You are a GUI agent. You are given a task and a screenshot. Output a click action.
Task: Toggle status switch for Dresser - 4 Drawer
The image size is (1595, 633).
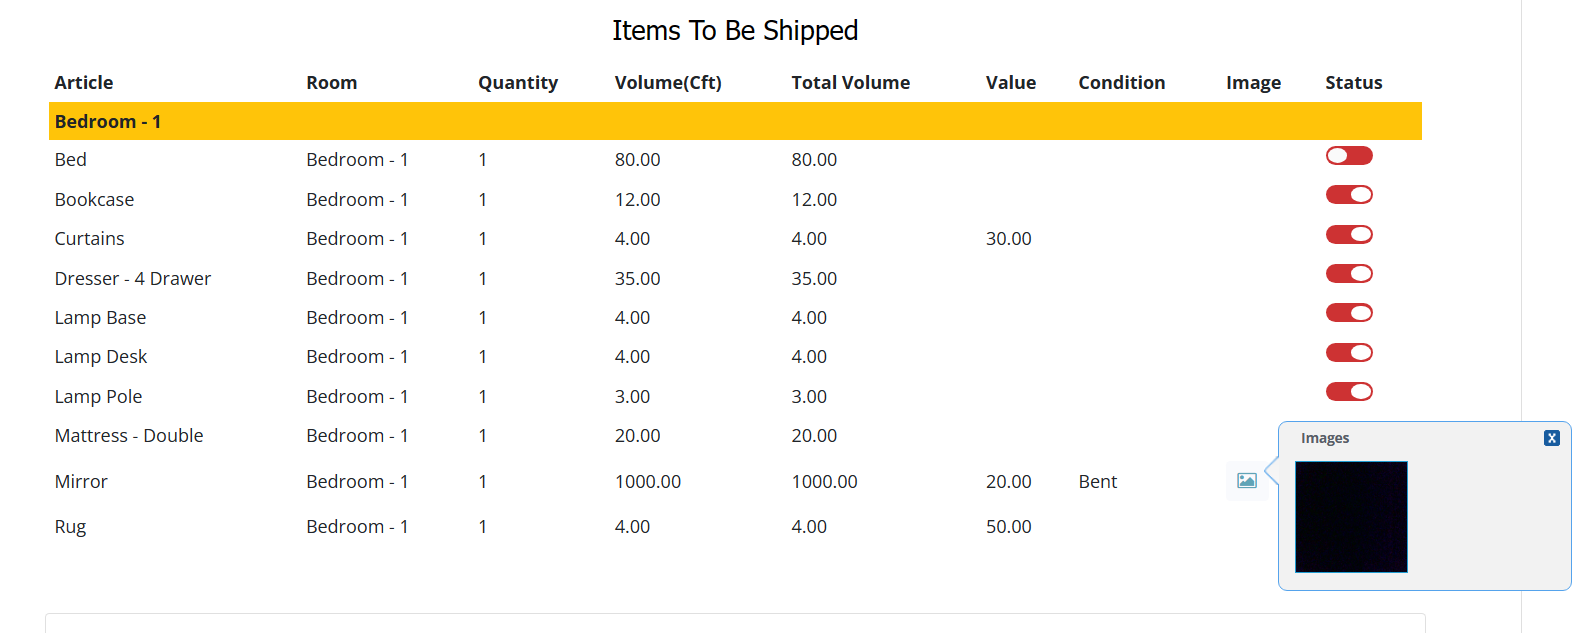pos(1349,273)
